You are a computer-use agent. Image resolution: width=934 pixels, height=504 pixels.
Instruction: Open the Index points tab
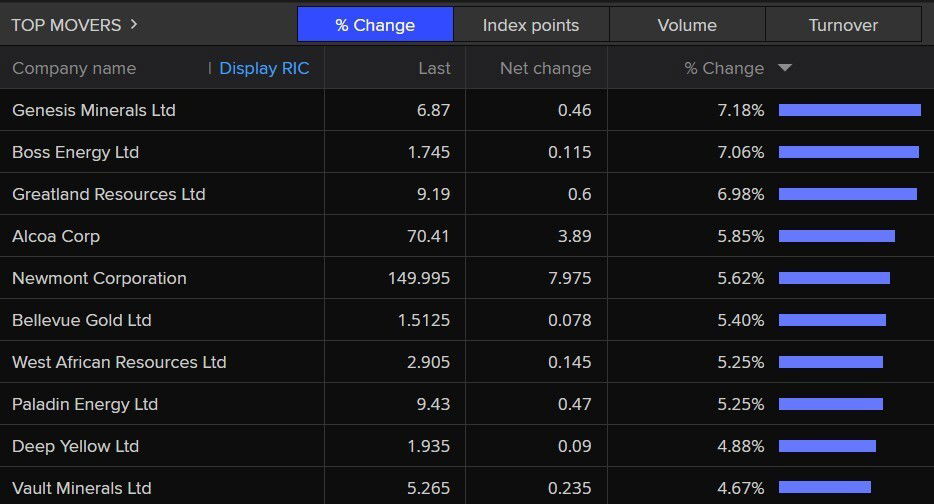pos(530,25)
